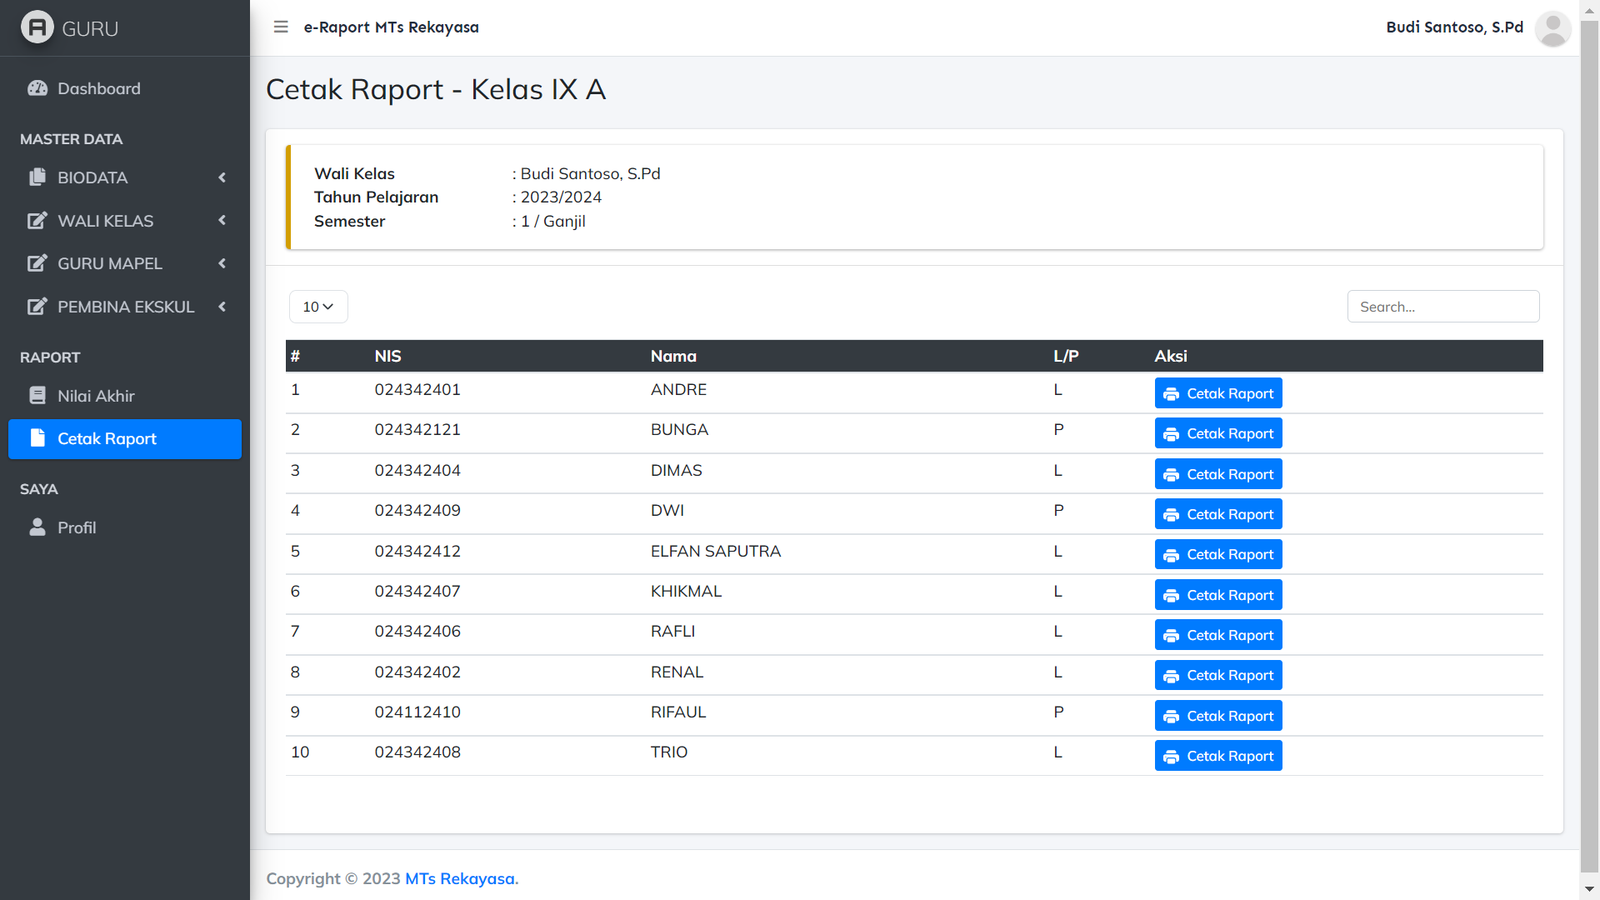1600x900 pixels.
Task: Open the MTs Rekayasa footer link
Action: pyautogui.click(x=459, y=879)
